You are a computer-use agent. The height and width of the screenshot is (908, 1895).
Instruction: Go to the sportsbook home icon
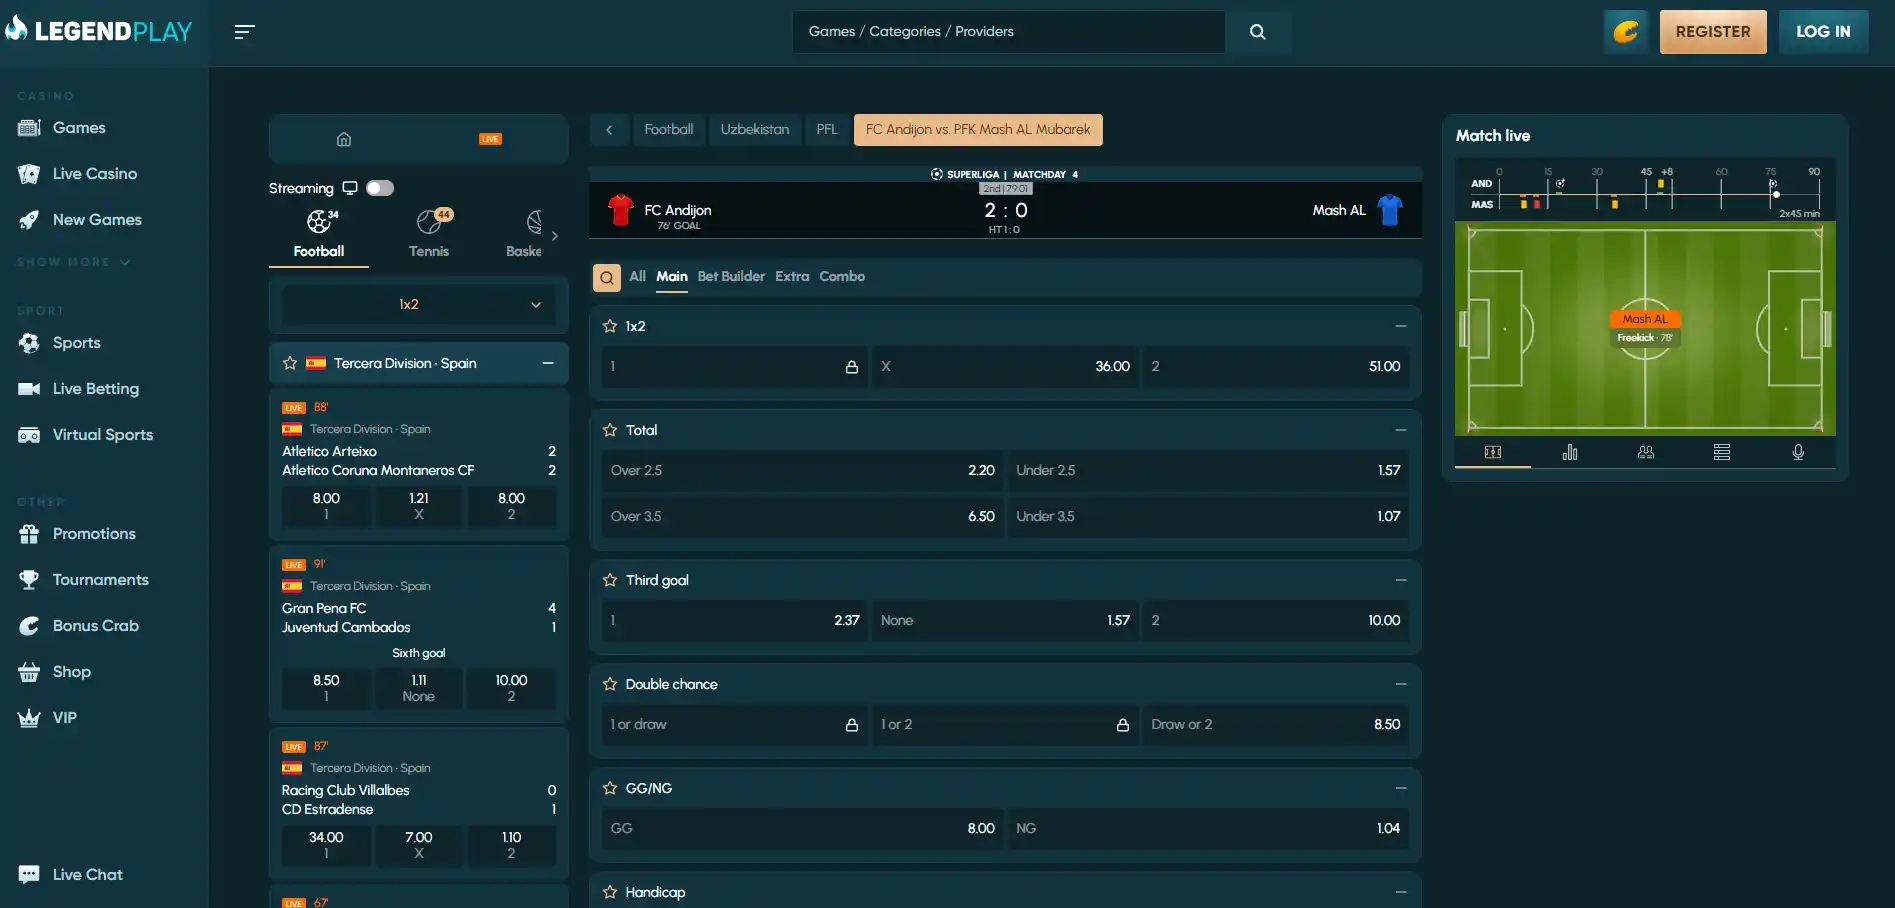pos(344,139)
